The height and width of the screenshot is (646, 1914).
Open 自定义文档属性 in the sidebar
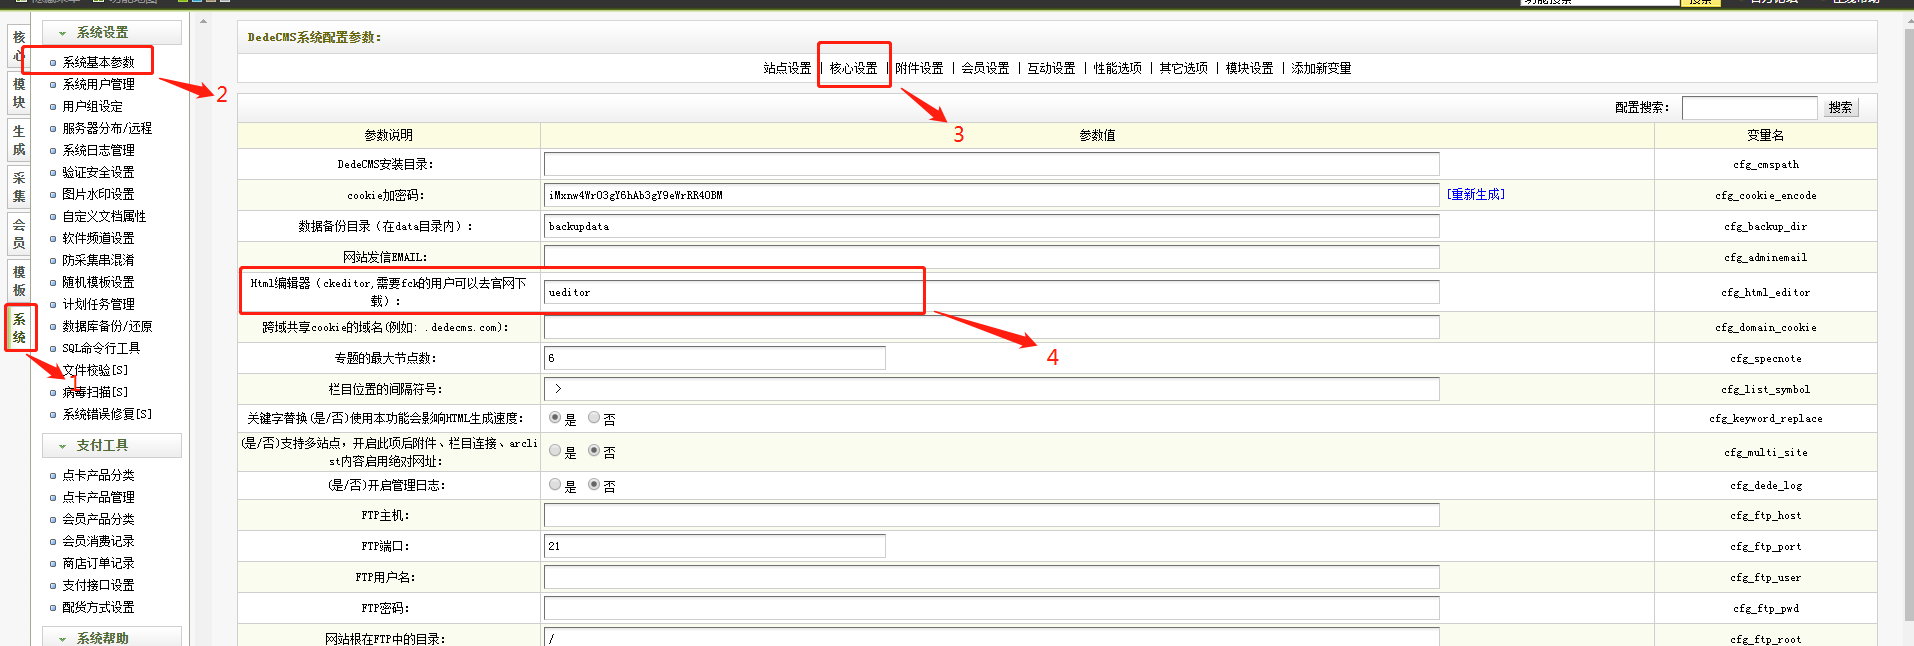(x=104, y=216)
